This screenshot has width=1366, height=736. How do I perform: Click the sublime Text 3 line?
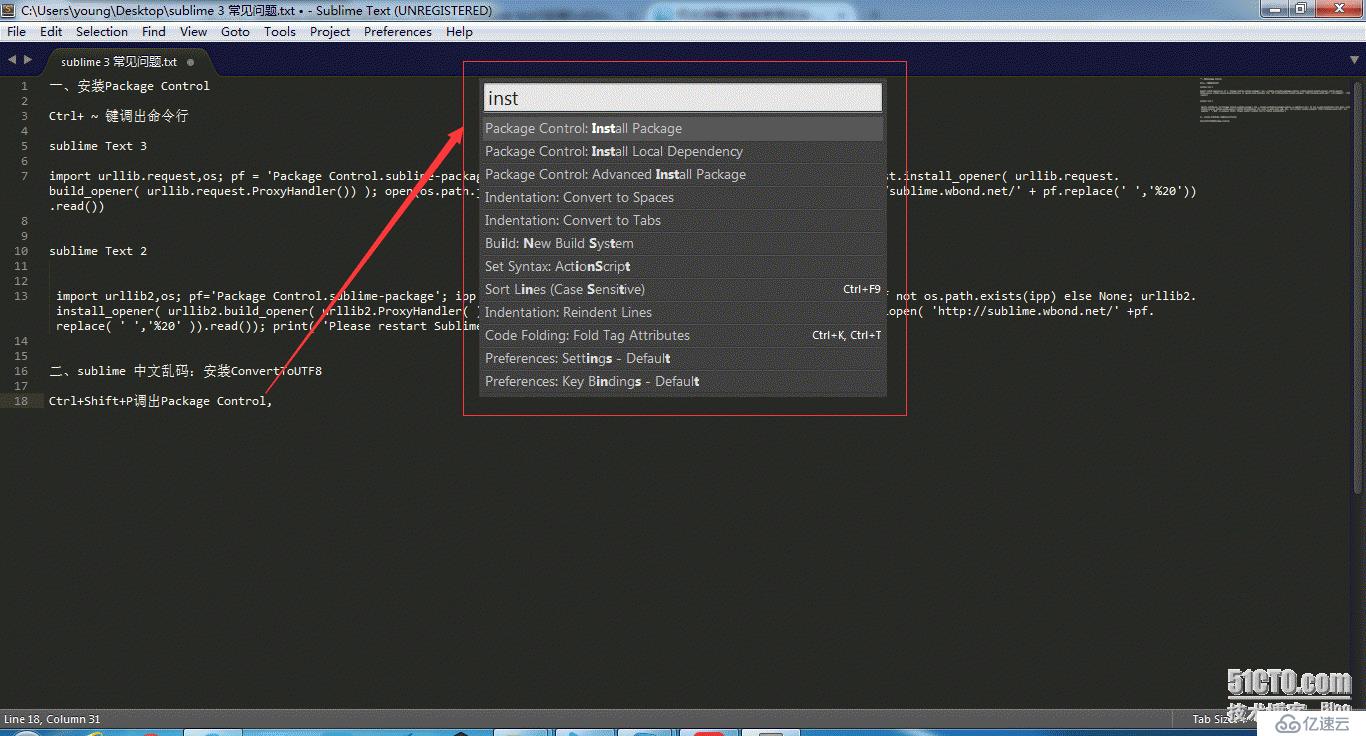[98, 146]
